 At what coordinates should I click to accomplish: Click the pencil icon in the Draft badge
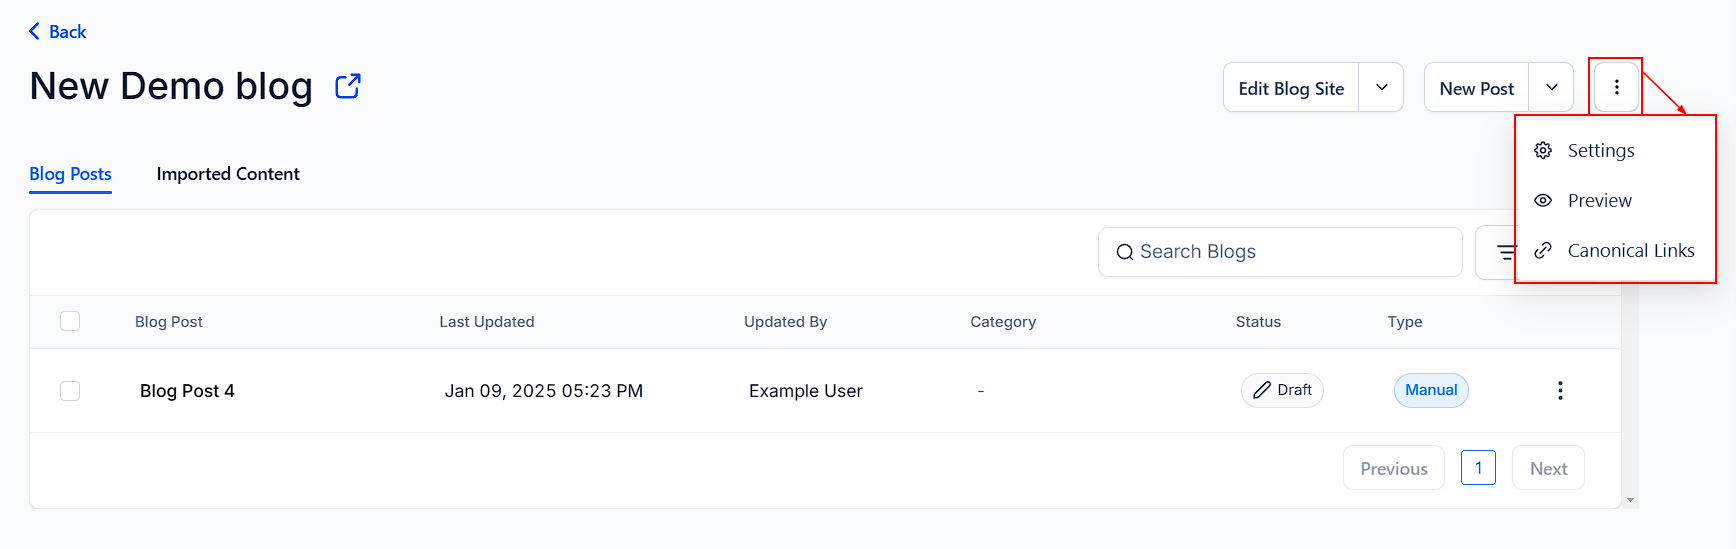[x=1262, y=390]
